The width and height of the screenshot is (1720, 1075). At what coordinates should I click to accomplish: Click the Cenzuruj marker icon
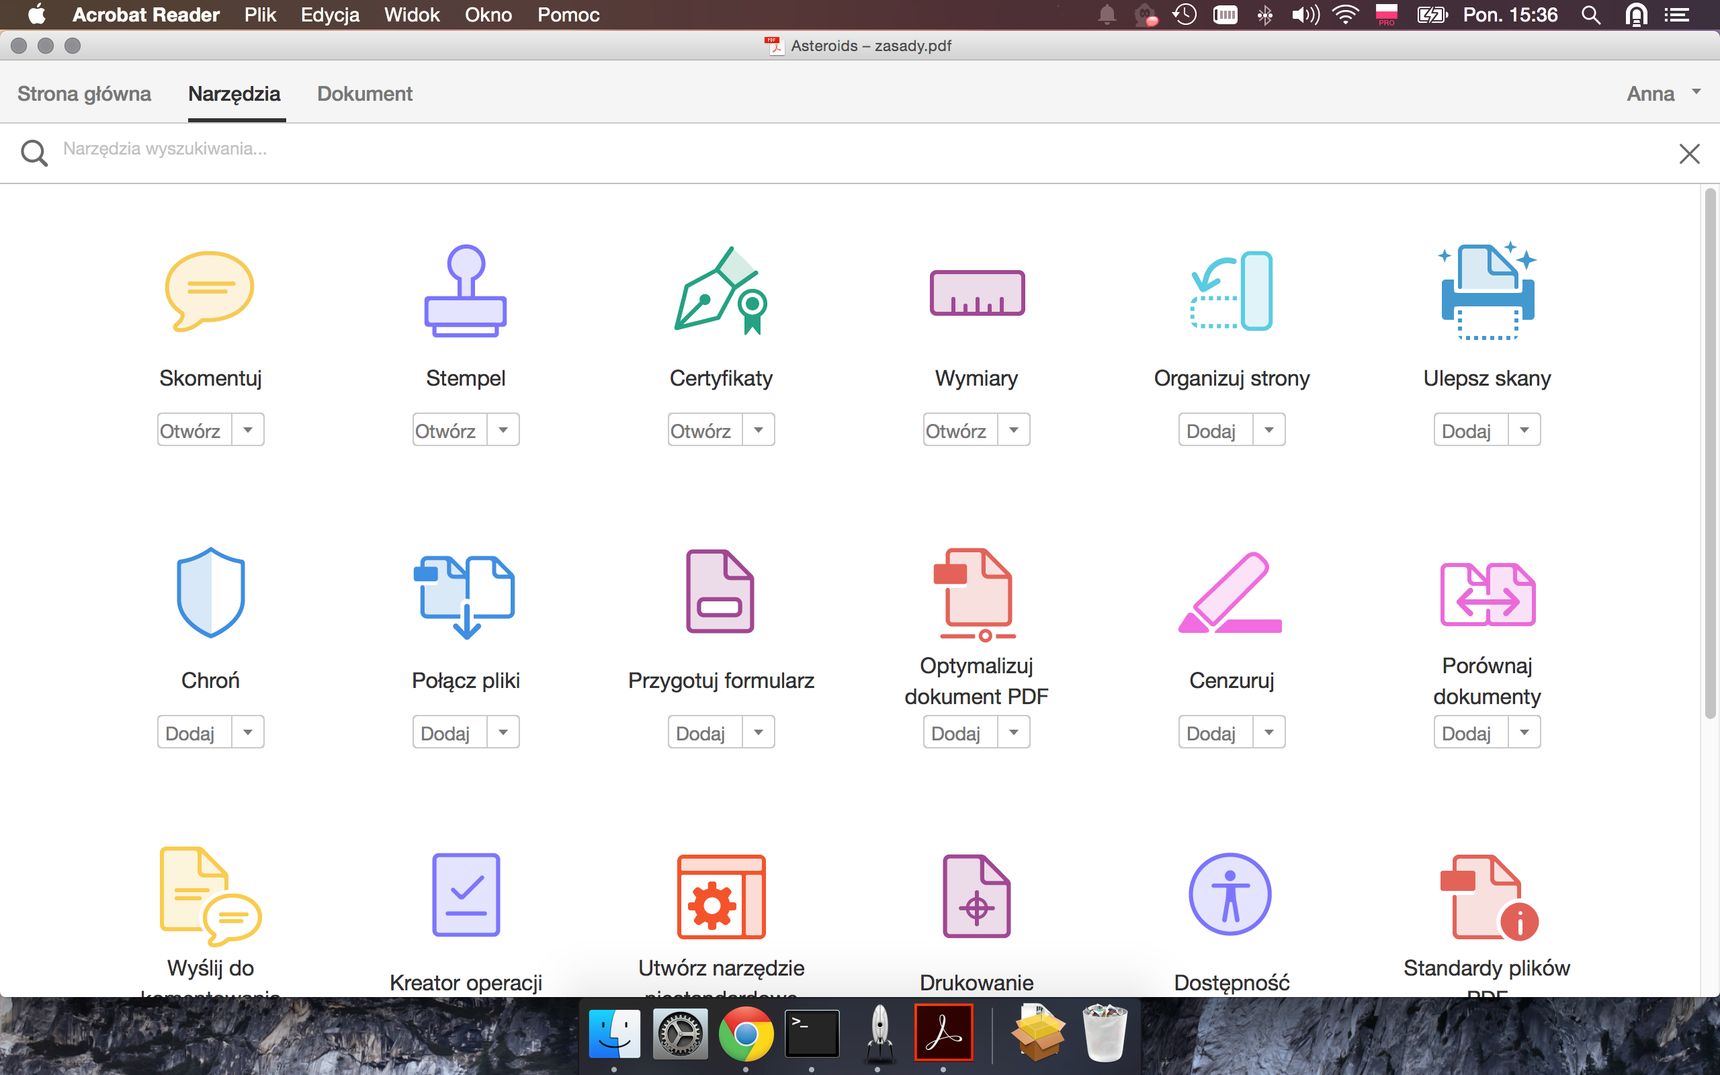1232,593
